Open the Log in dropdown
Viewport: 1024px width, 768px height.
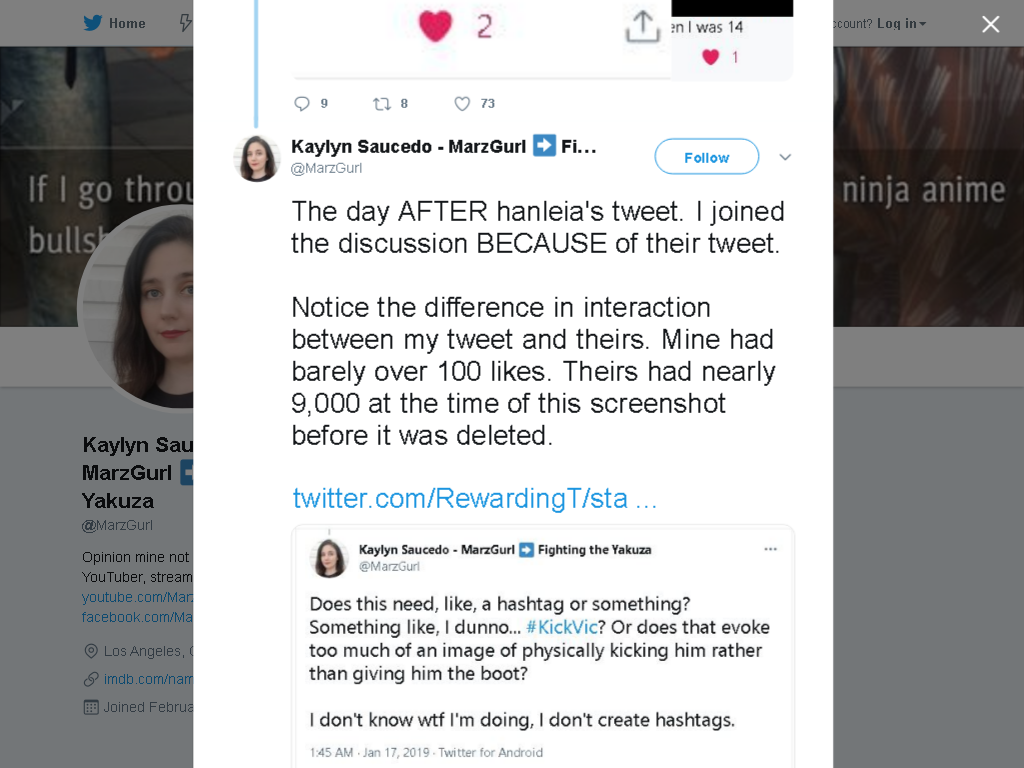[x=901, y=24]
